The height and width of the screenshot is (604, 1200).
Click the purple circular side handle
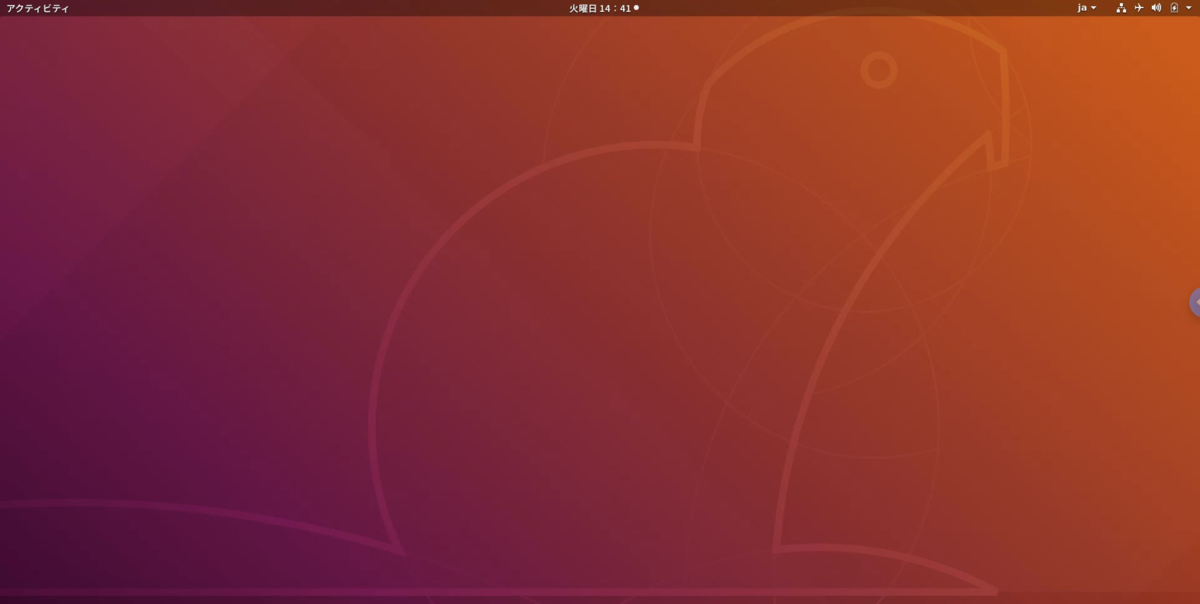pos(1195,302)
